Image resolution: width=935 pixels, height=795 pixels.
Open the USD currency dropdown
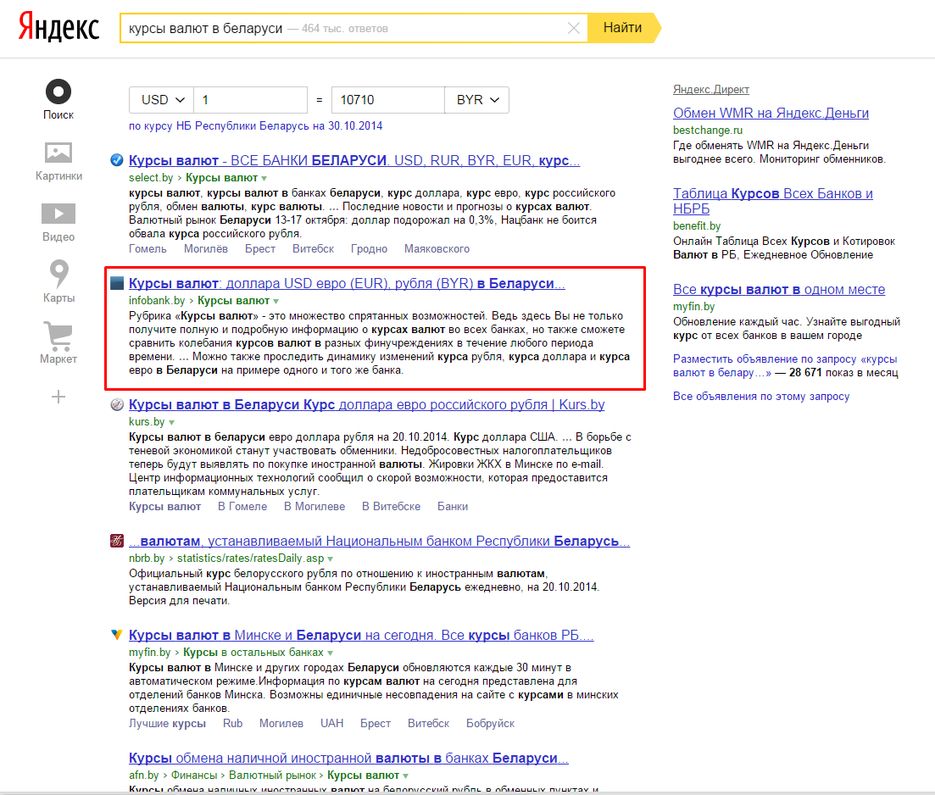162,100
